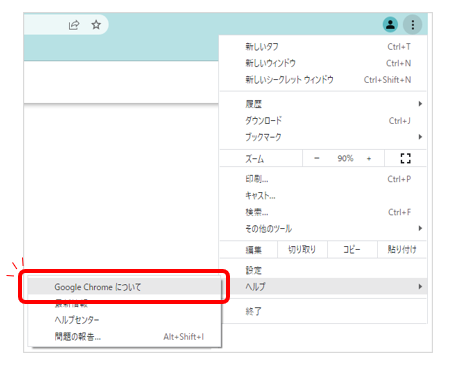The width and height of the screenshot is (452, 369).
Task: Open ダウンロード from the menu
Action: (323, 121)
